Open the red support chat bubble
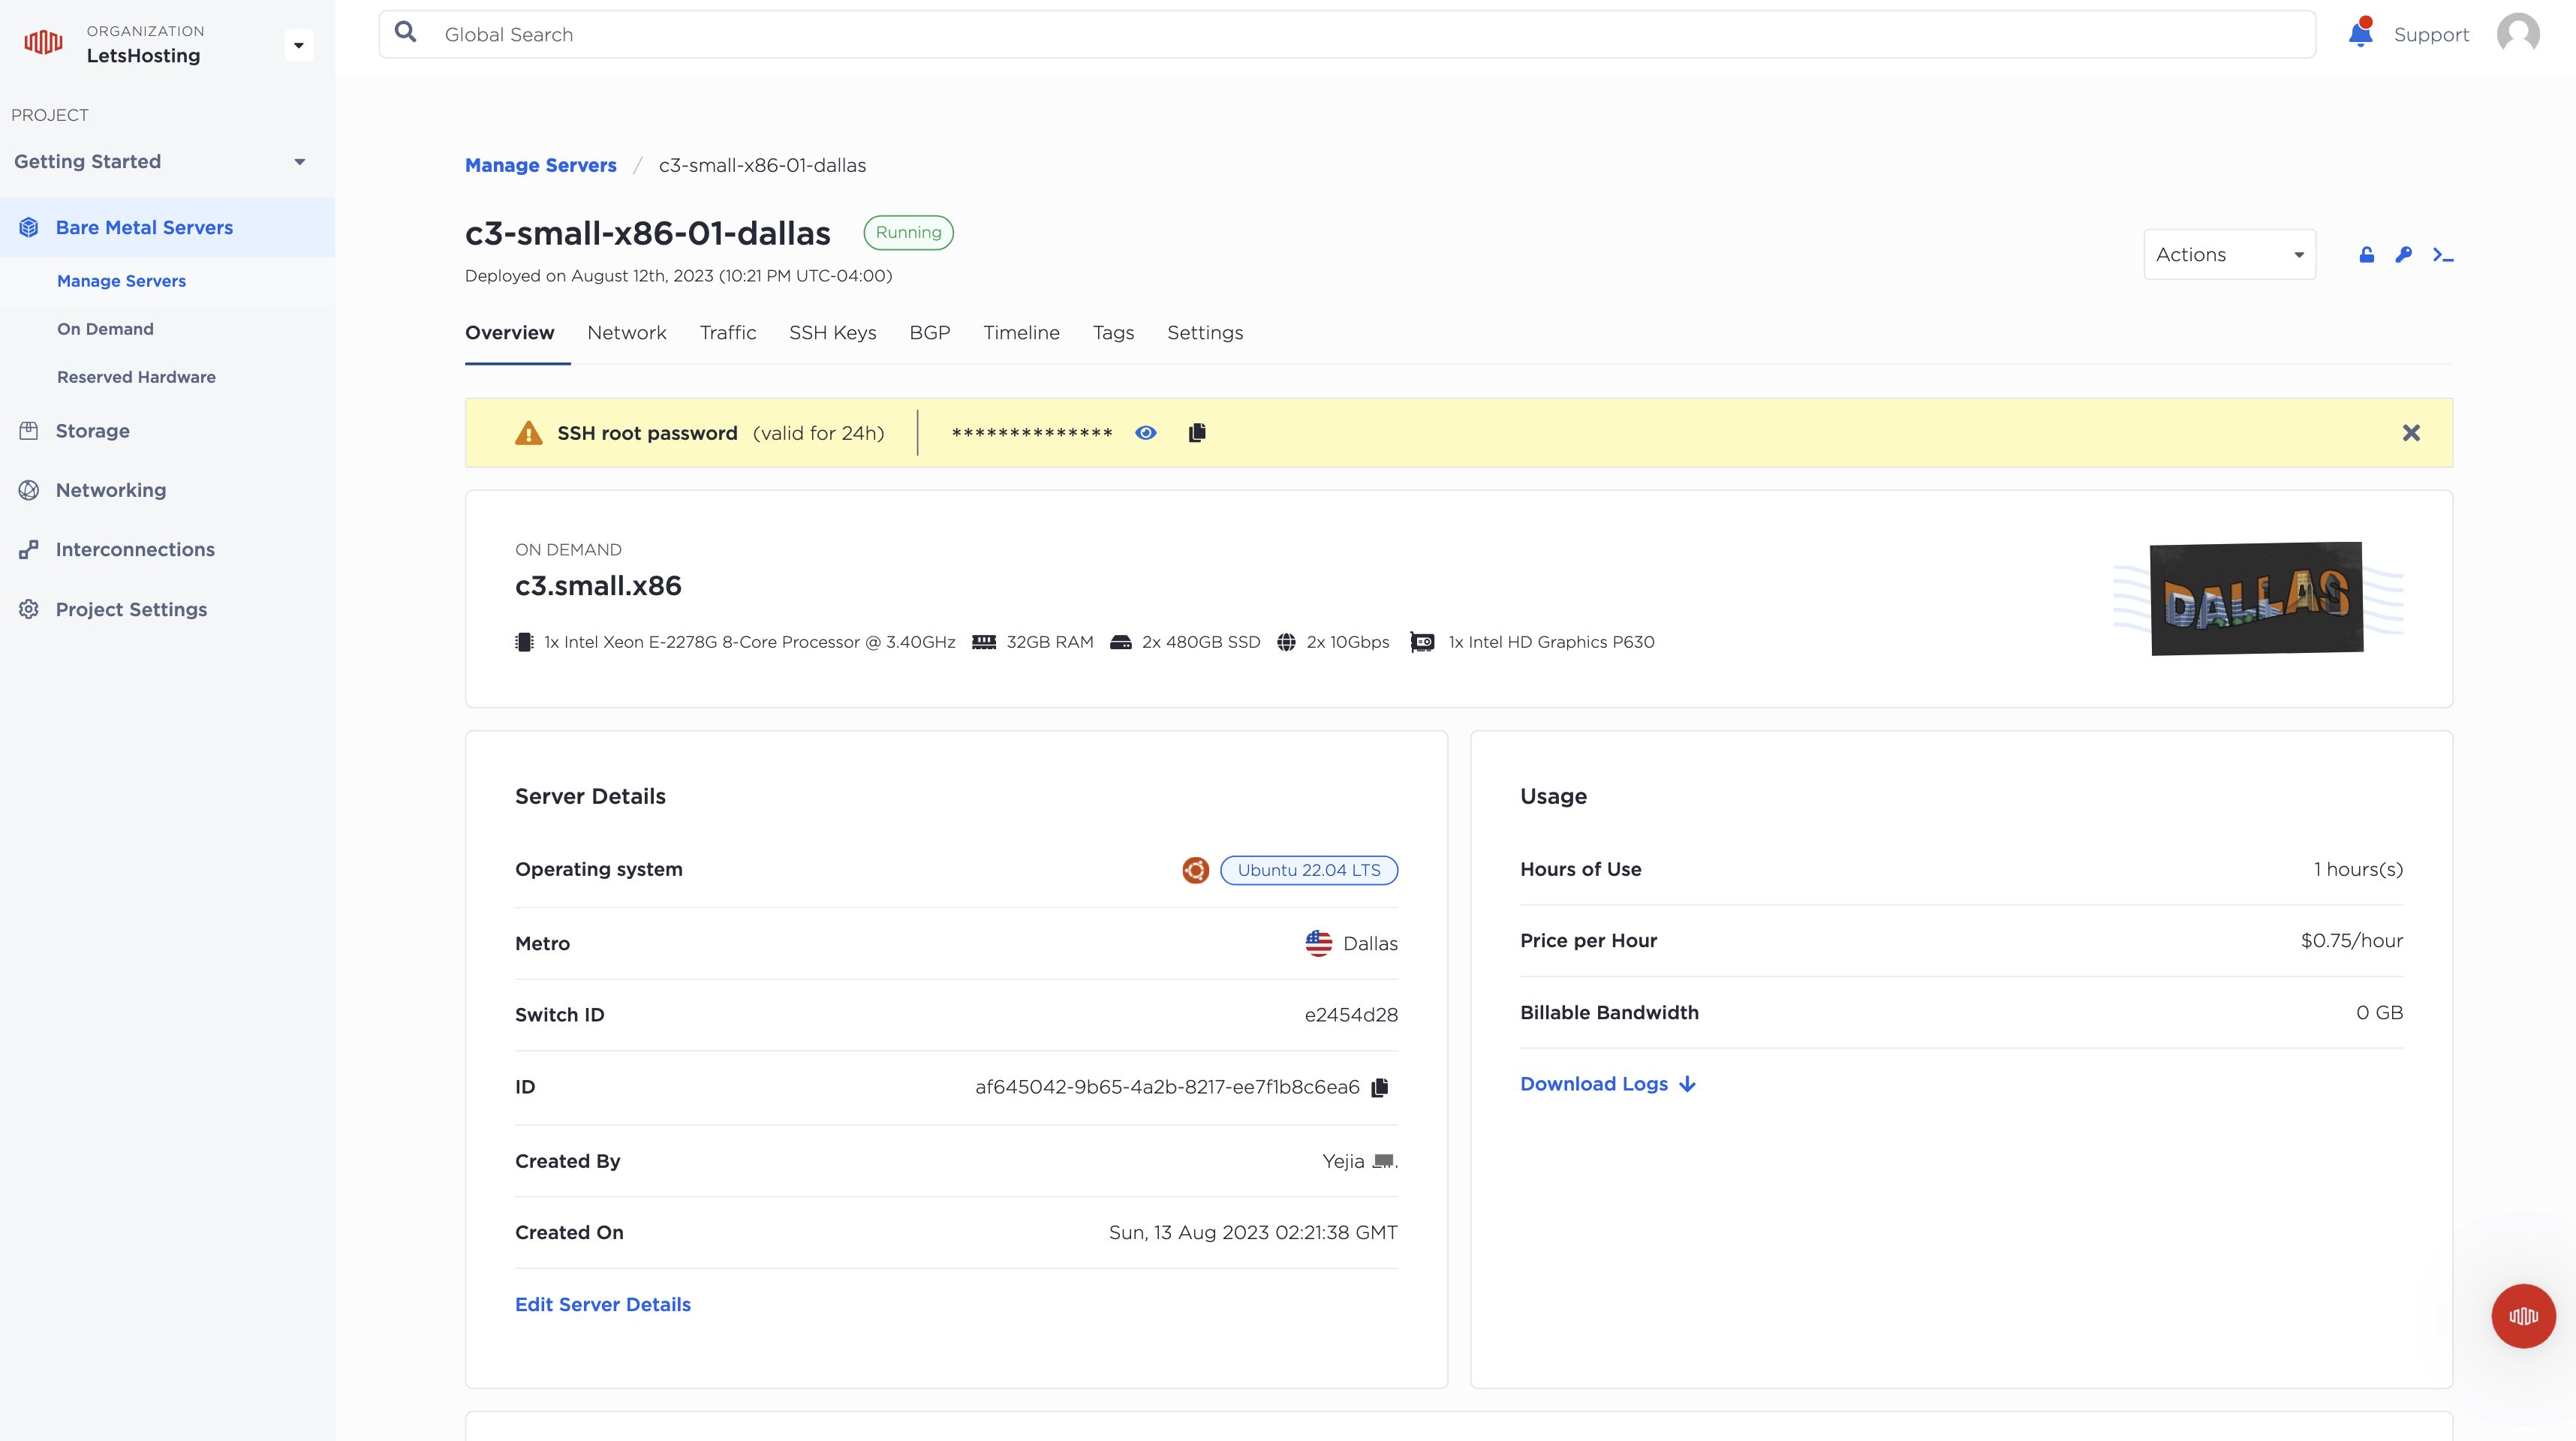This screenshot has width=2576, height=1441. click(x=2523, y=1316)
